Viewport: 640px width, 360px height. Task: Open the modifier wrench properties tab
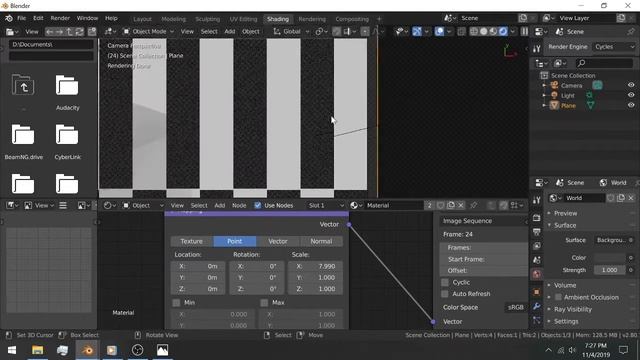537,307
